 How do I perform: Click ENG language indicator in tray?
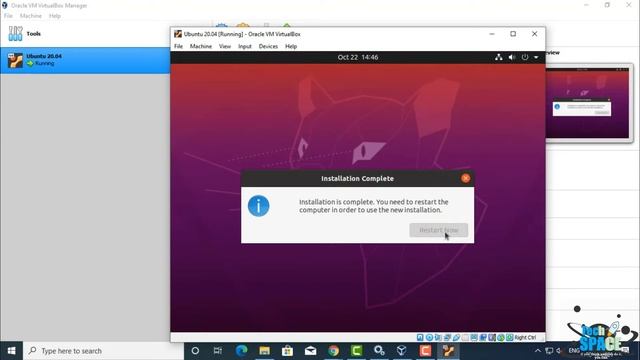[x=573, y=351]
